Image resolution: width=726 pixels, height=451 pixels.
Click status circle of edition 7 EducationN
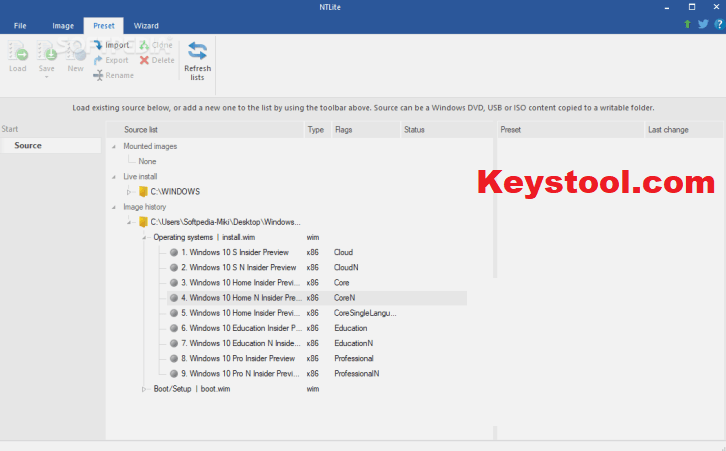pos(174,343)
